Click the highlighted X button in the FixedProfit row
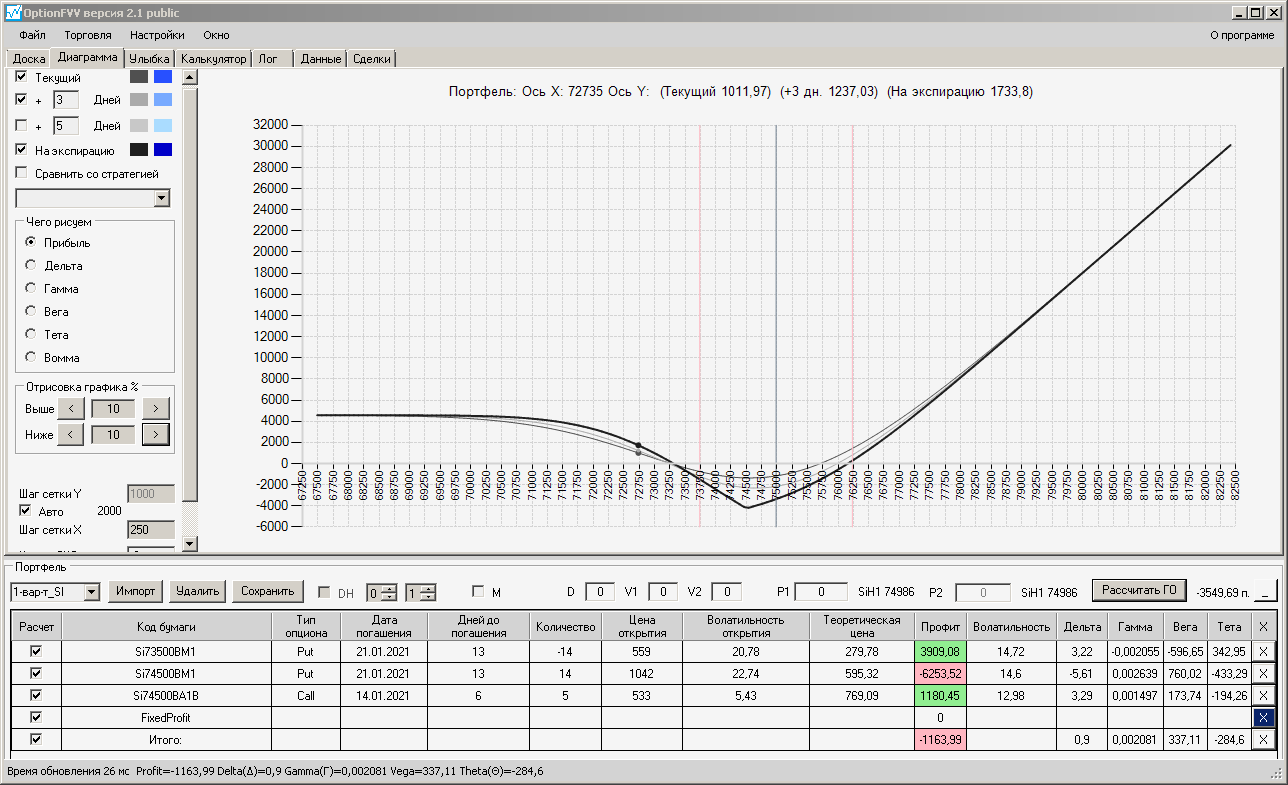 coord(1264,717)
